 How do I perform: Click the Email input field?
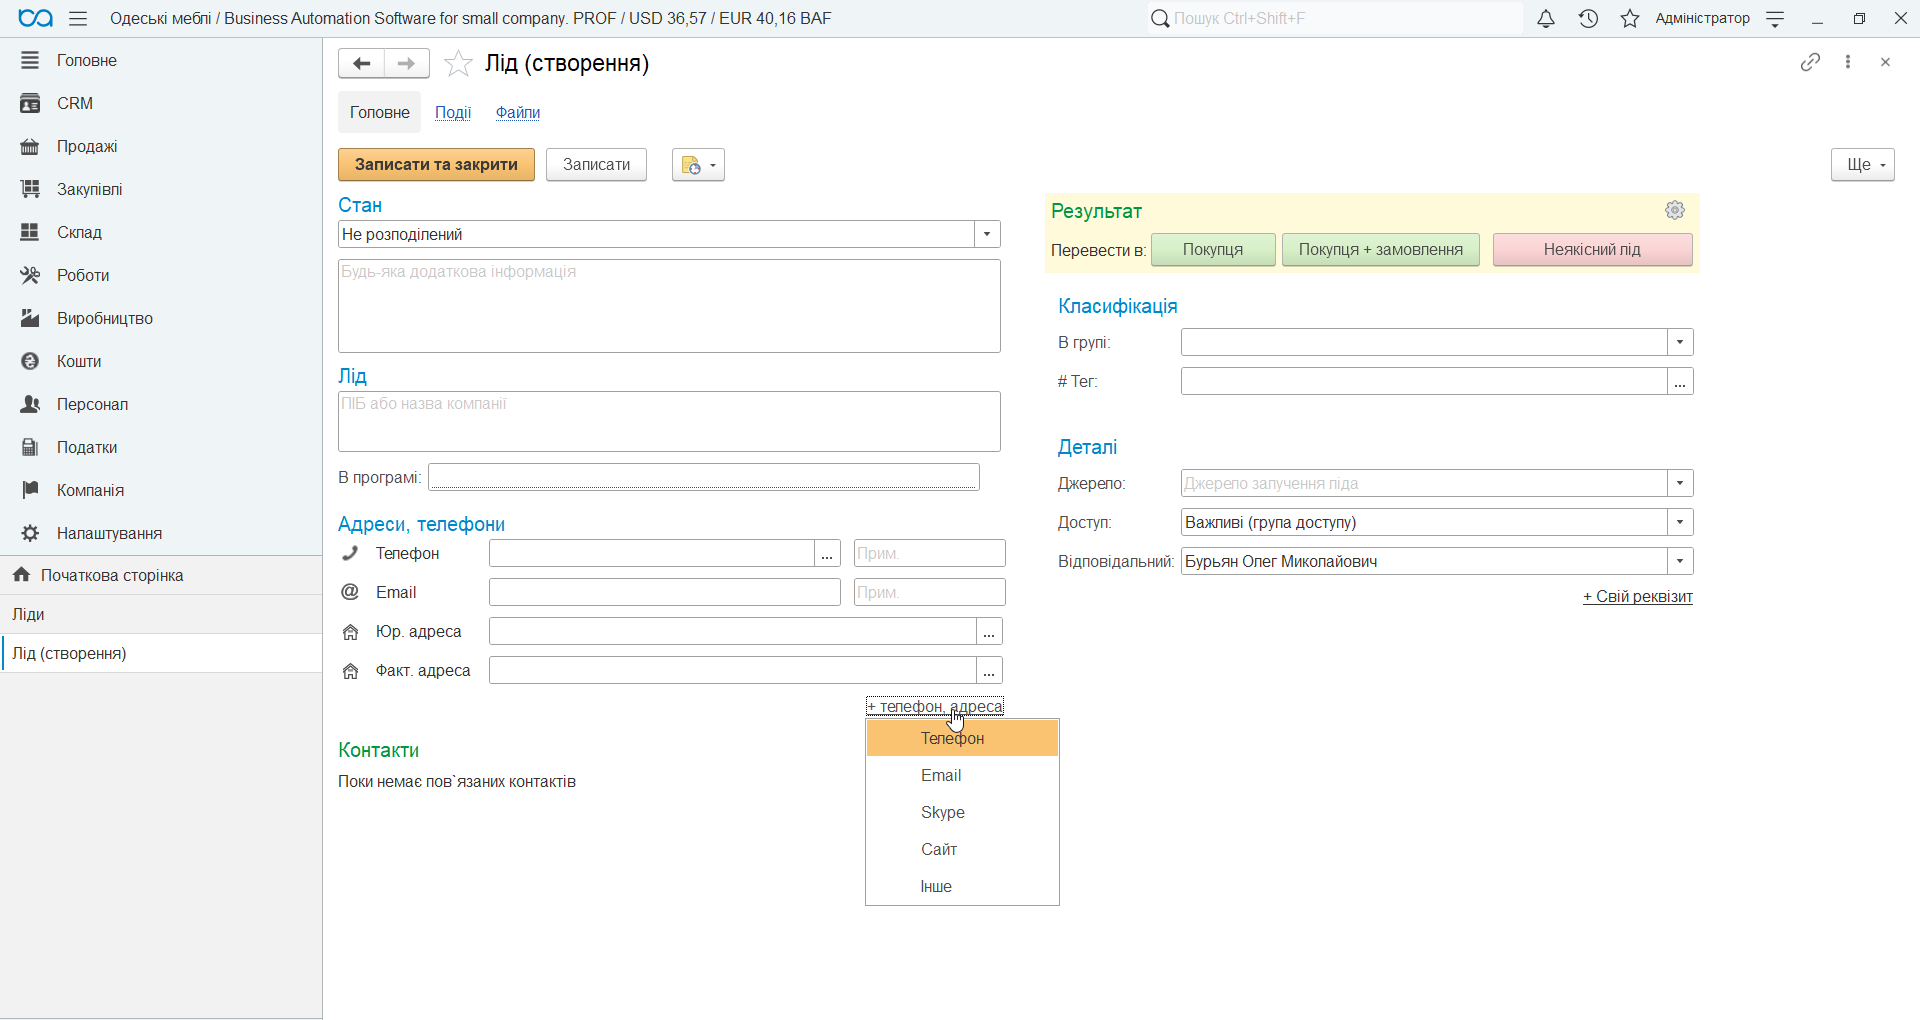(x=665, y=592)
